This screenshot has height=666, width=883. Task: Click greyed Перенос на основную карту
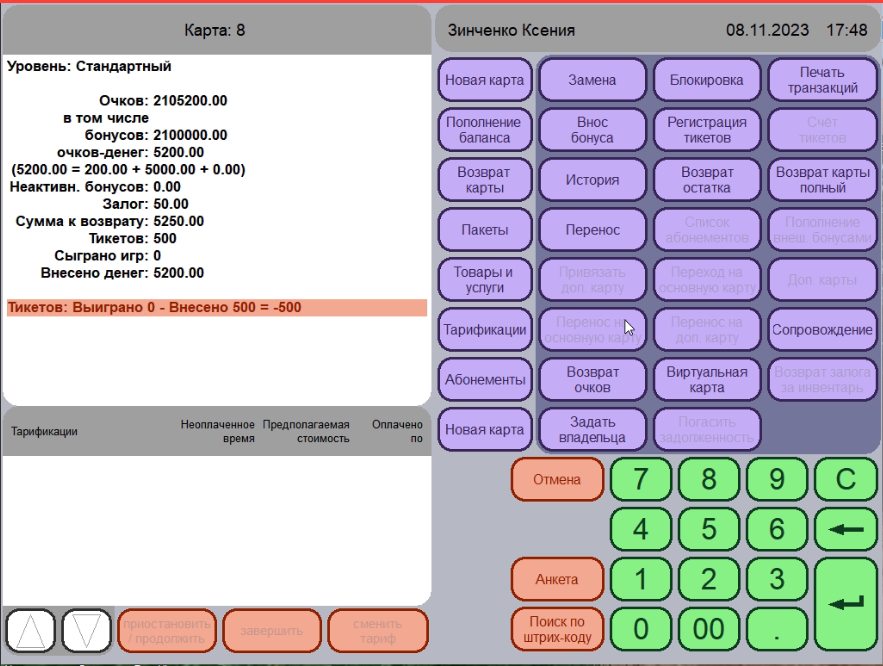(x=592, y=330)
